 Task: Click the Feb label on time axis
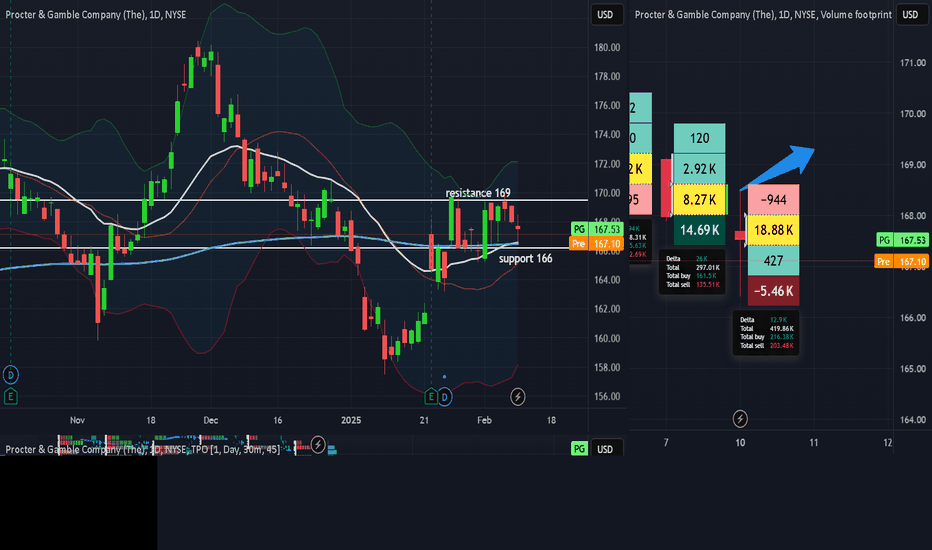pos(484,420)
